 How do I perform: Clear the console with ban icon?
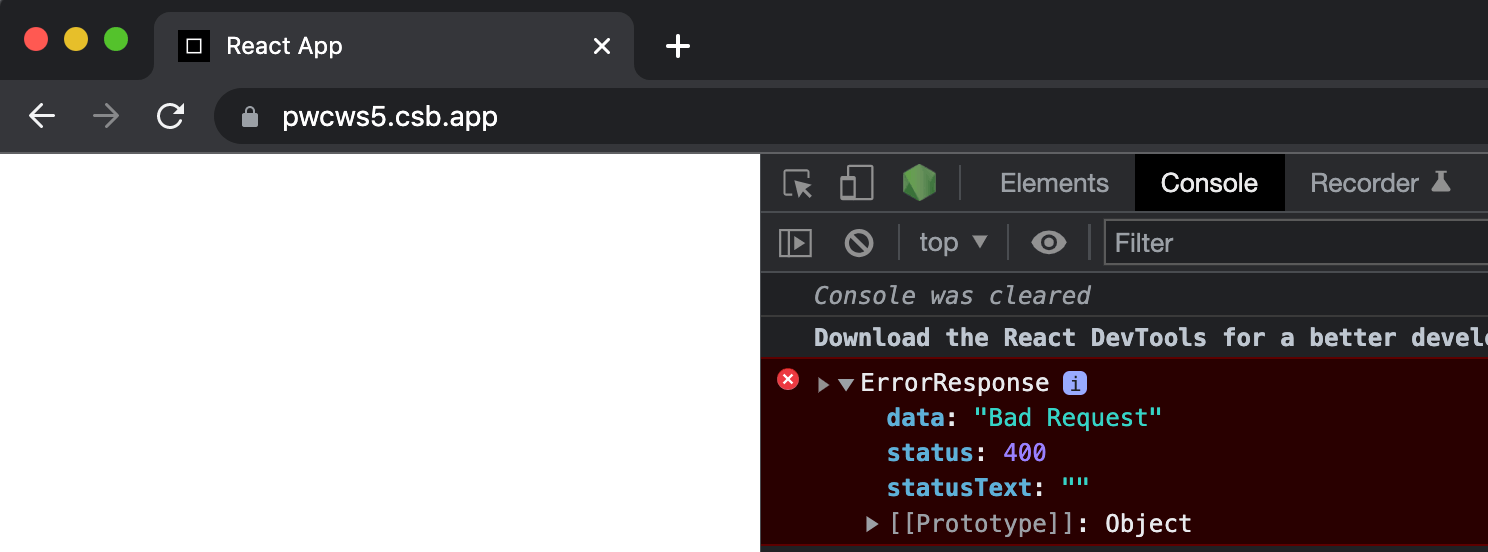pos(859,243)
